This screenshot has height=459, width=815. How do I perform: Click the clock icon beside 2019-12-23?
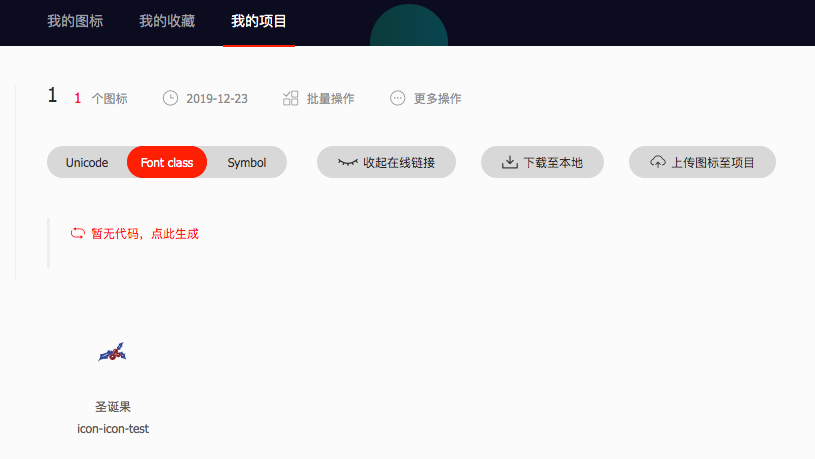170,98
